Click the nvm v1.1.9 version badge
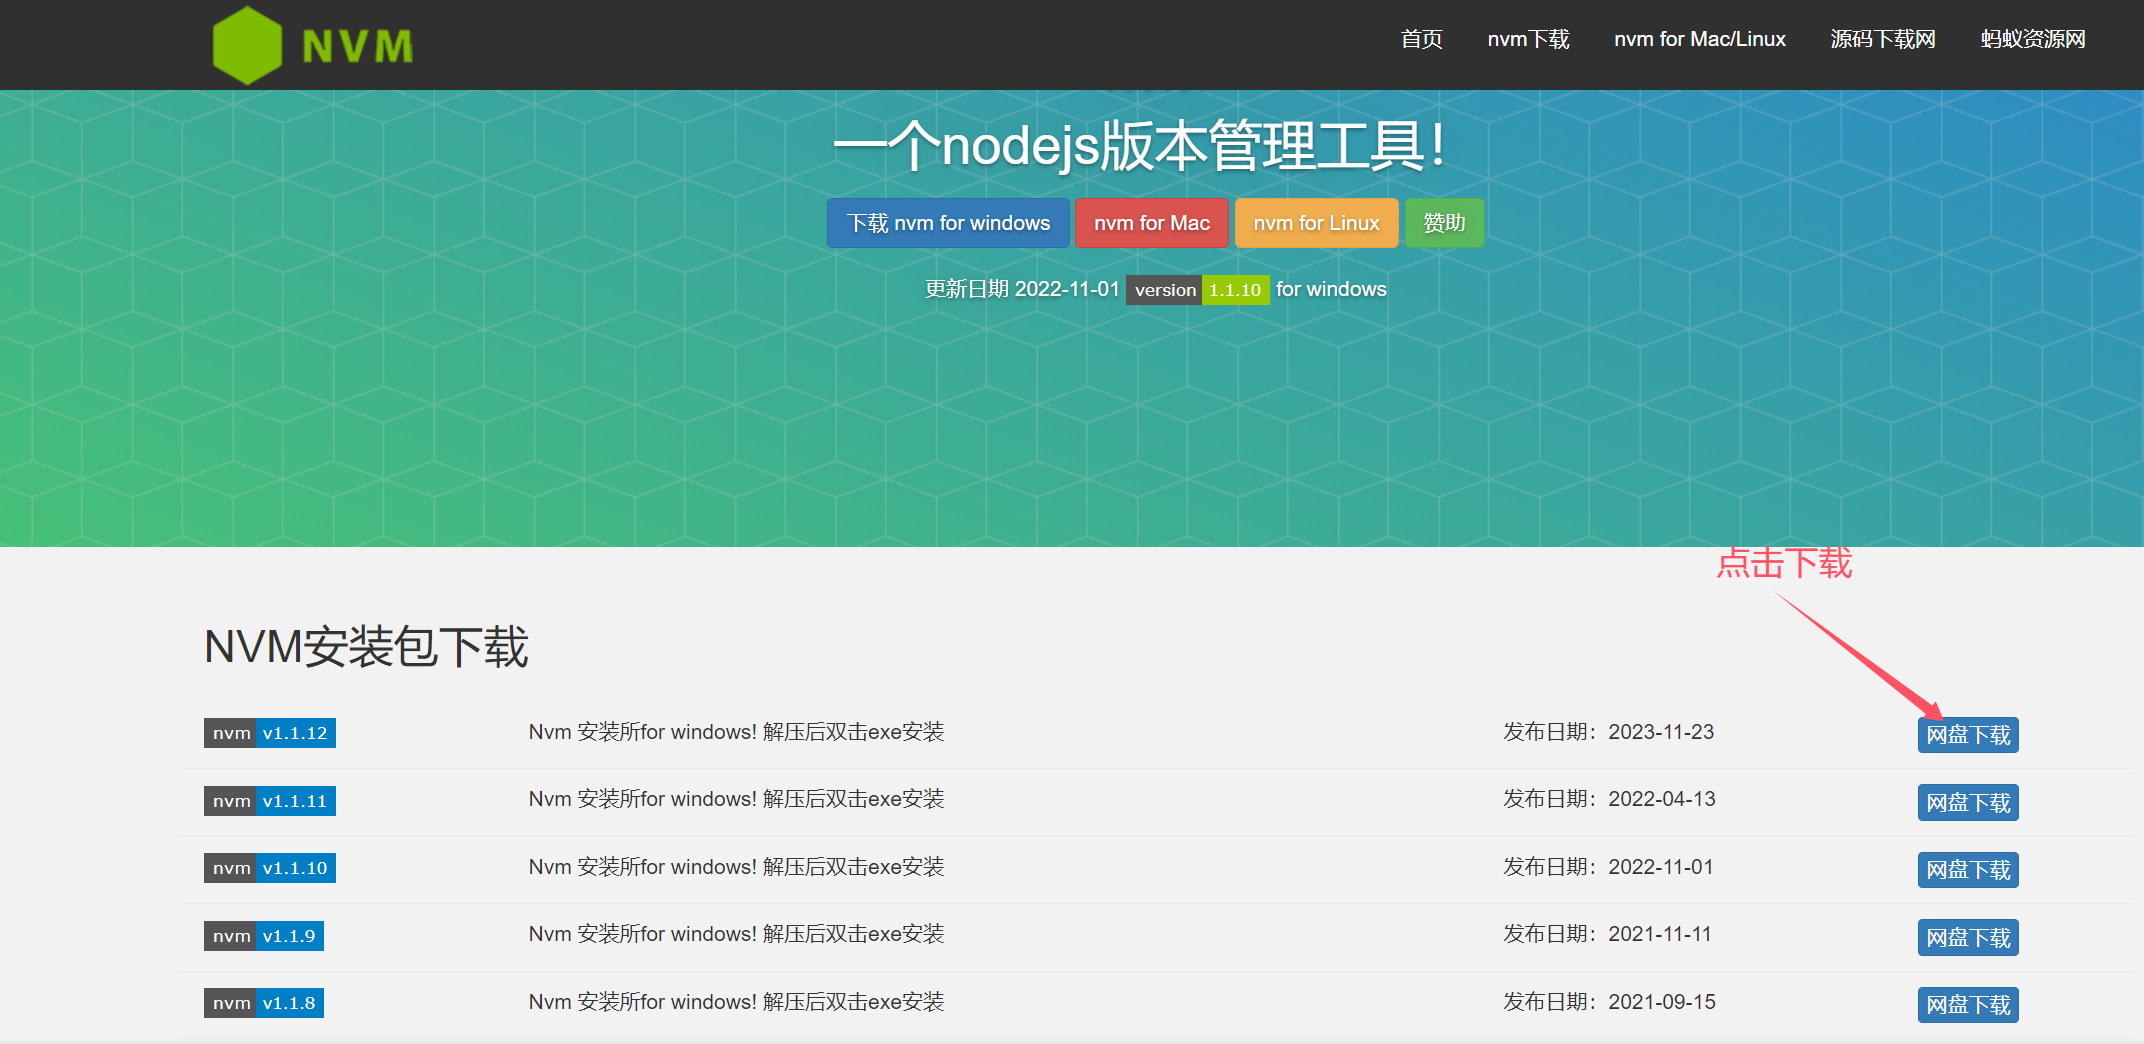This screenshot has width=2144, height=1044. pos(263,936)
